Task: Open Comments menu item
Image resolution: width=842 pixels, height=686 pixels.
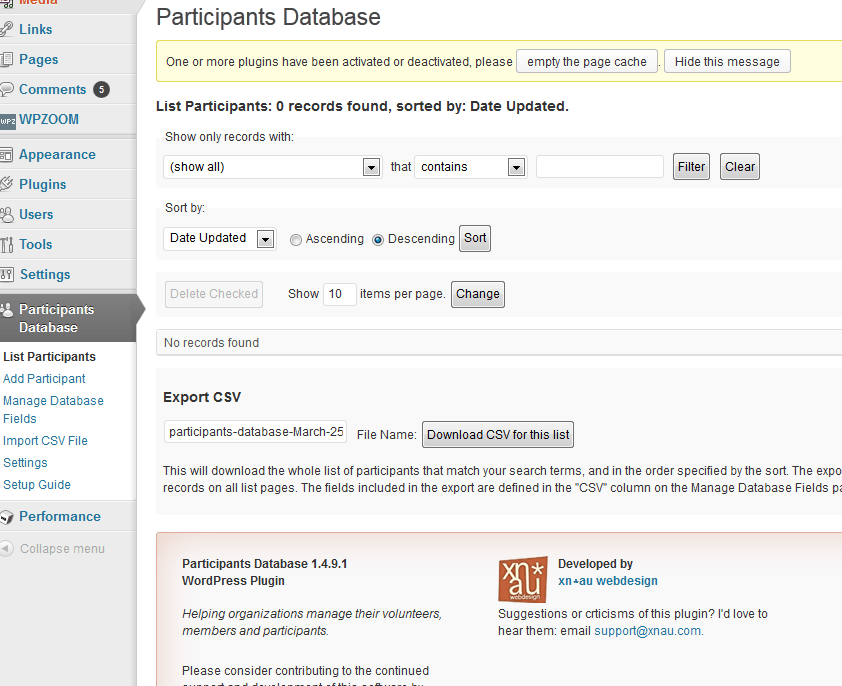Action: pos(53,90)
